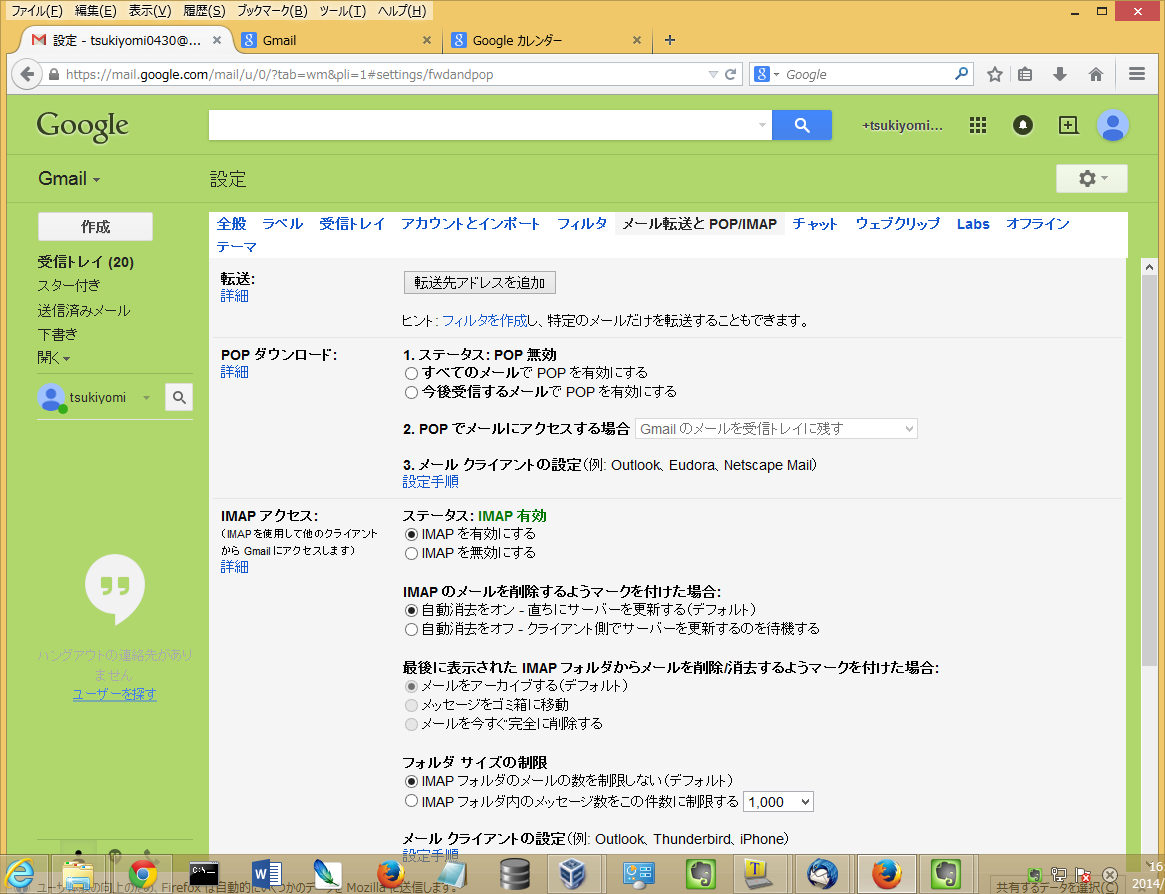Switch to the ラベル settings tab
The width and height of the screenshot is (1165, 894).
click(282, 224)
